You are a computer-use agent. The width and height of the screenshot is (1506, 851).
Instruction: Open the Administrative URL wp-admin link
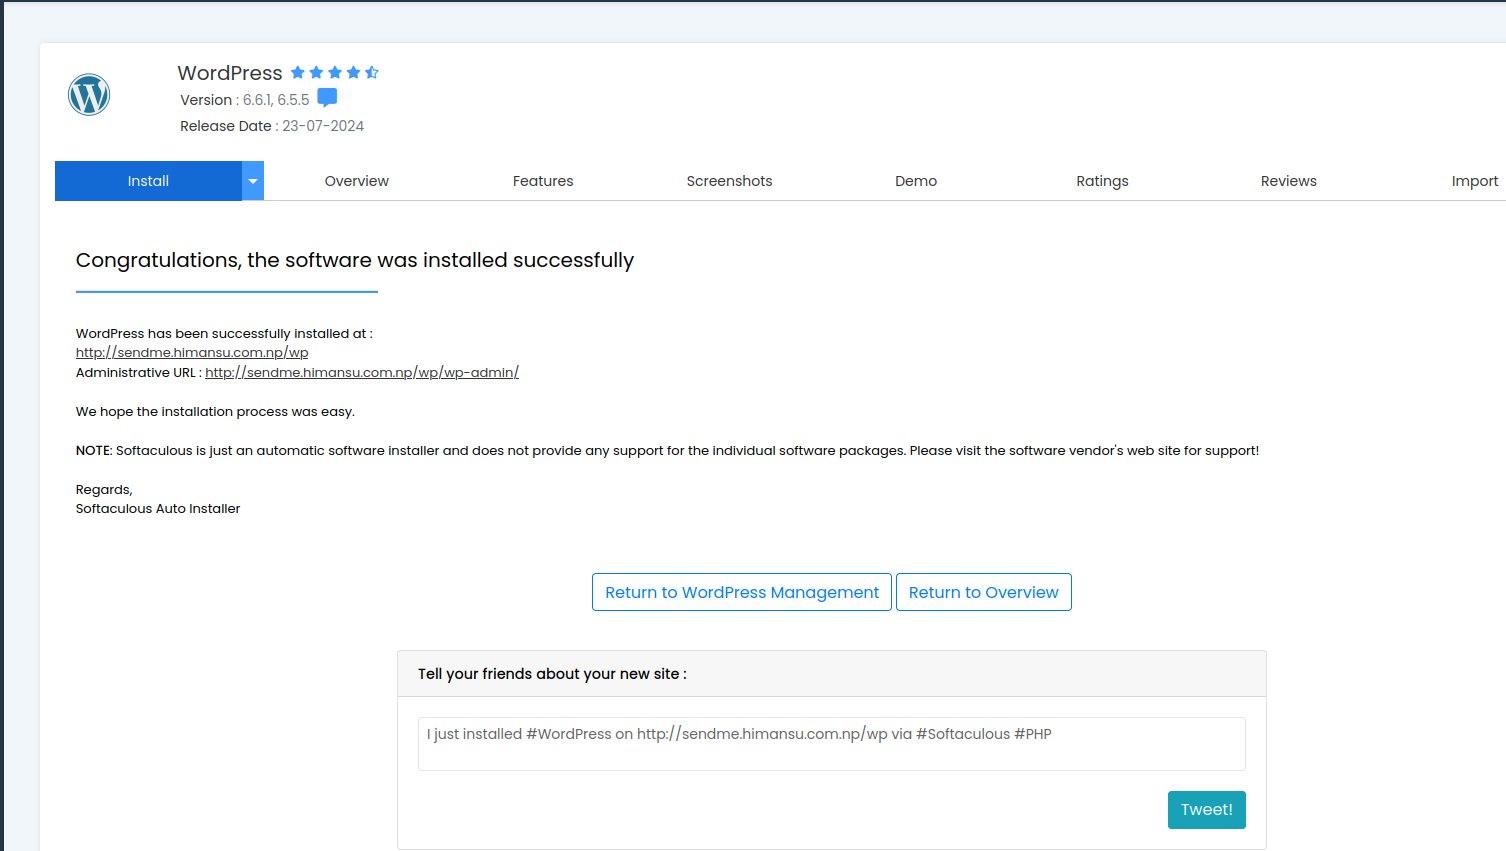pos(362,373)
